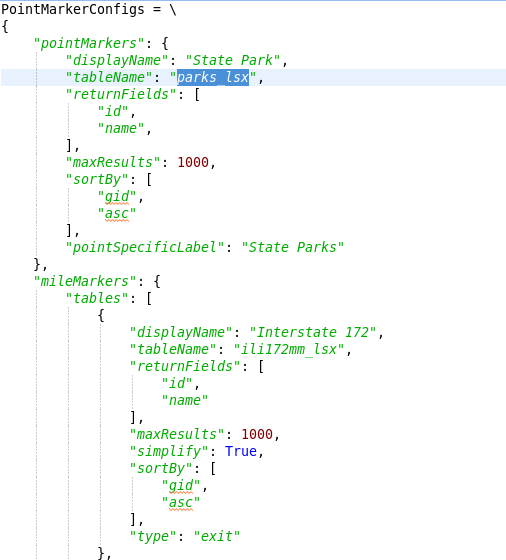
Task: Click the first underlined "asc" string
Action: [x=117, y=214]
